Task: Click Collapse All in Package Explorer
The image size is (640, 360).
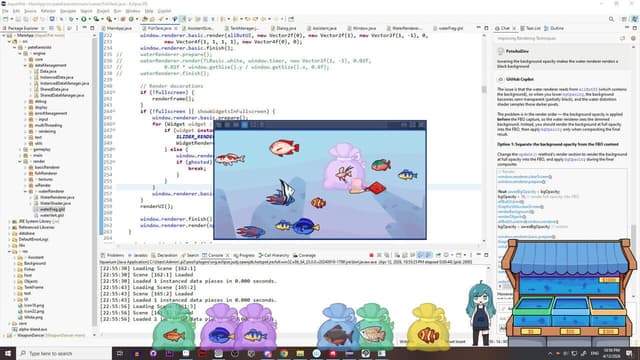Action: [51, 28]
